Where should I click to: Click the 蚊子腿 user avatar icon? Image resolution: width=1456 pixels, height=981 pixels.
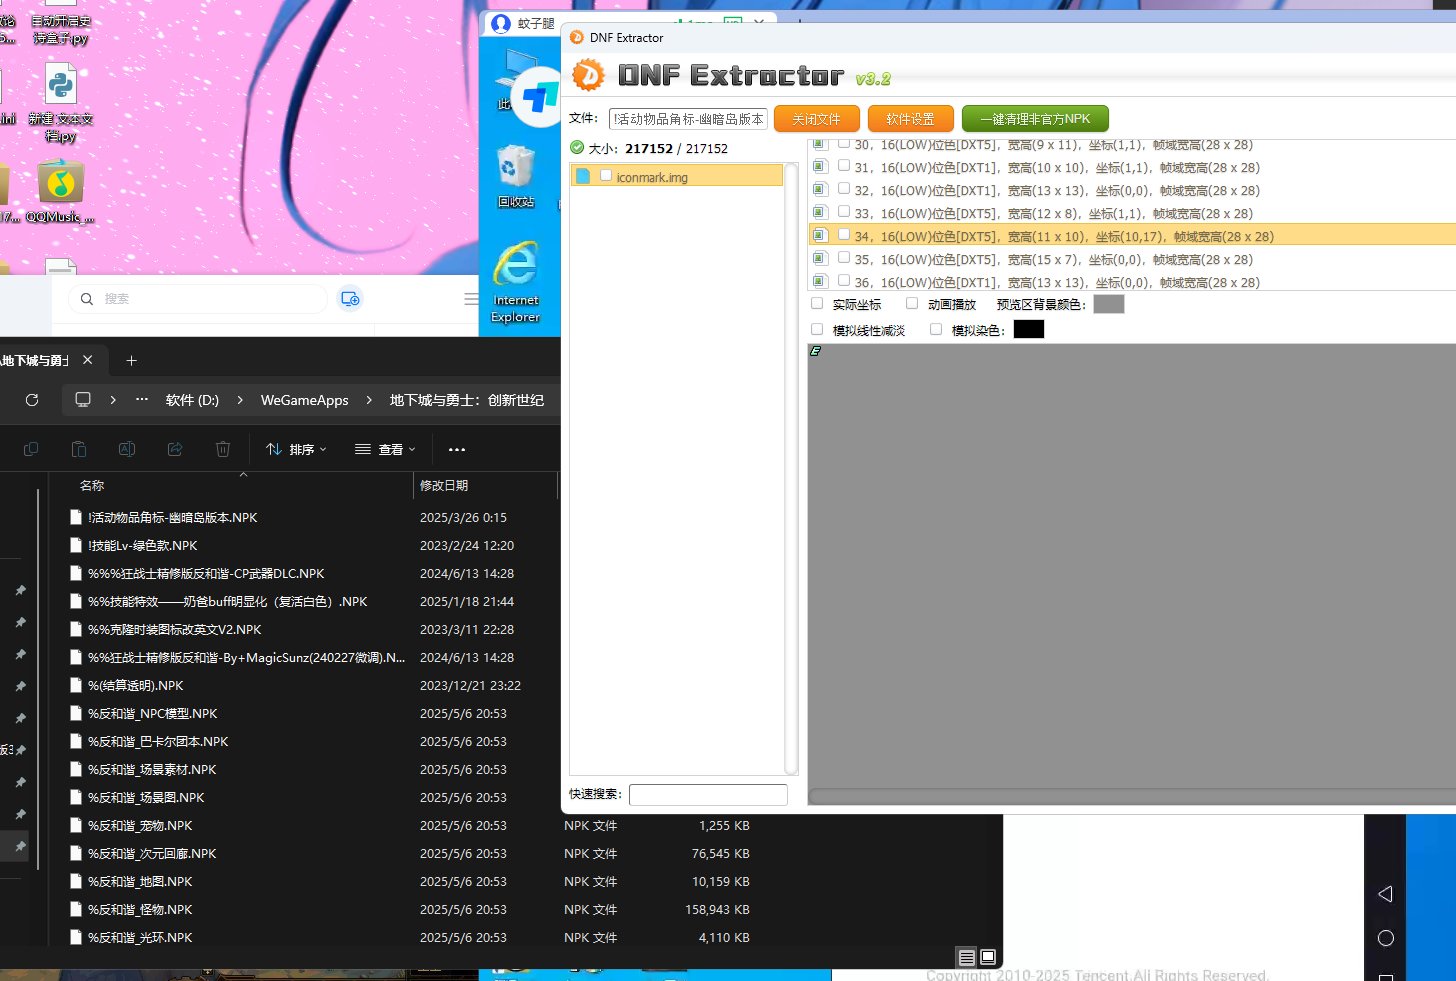point(501,23)
